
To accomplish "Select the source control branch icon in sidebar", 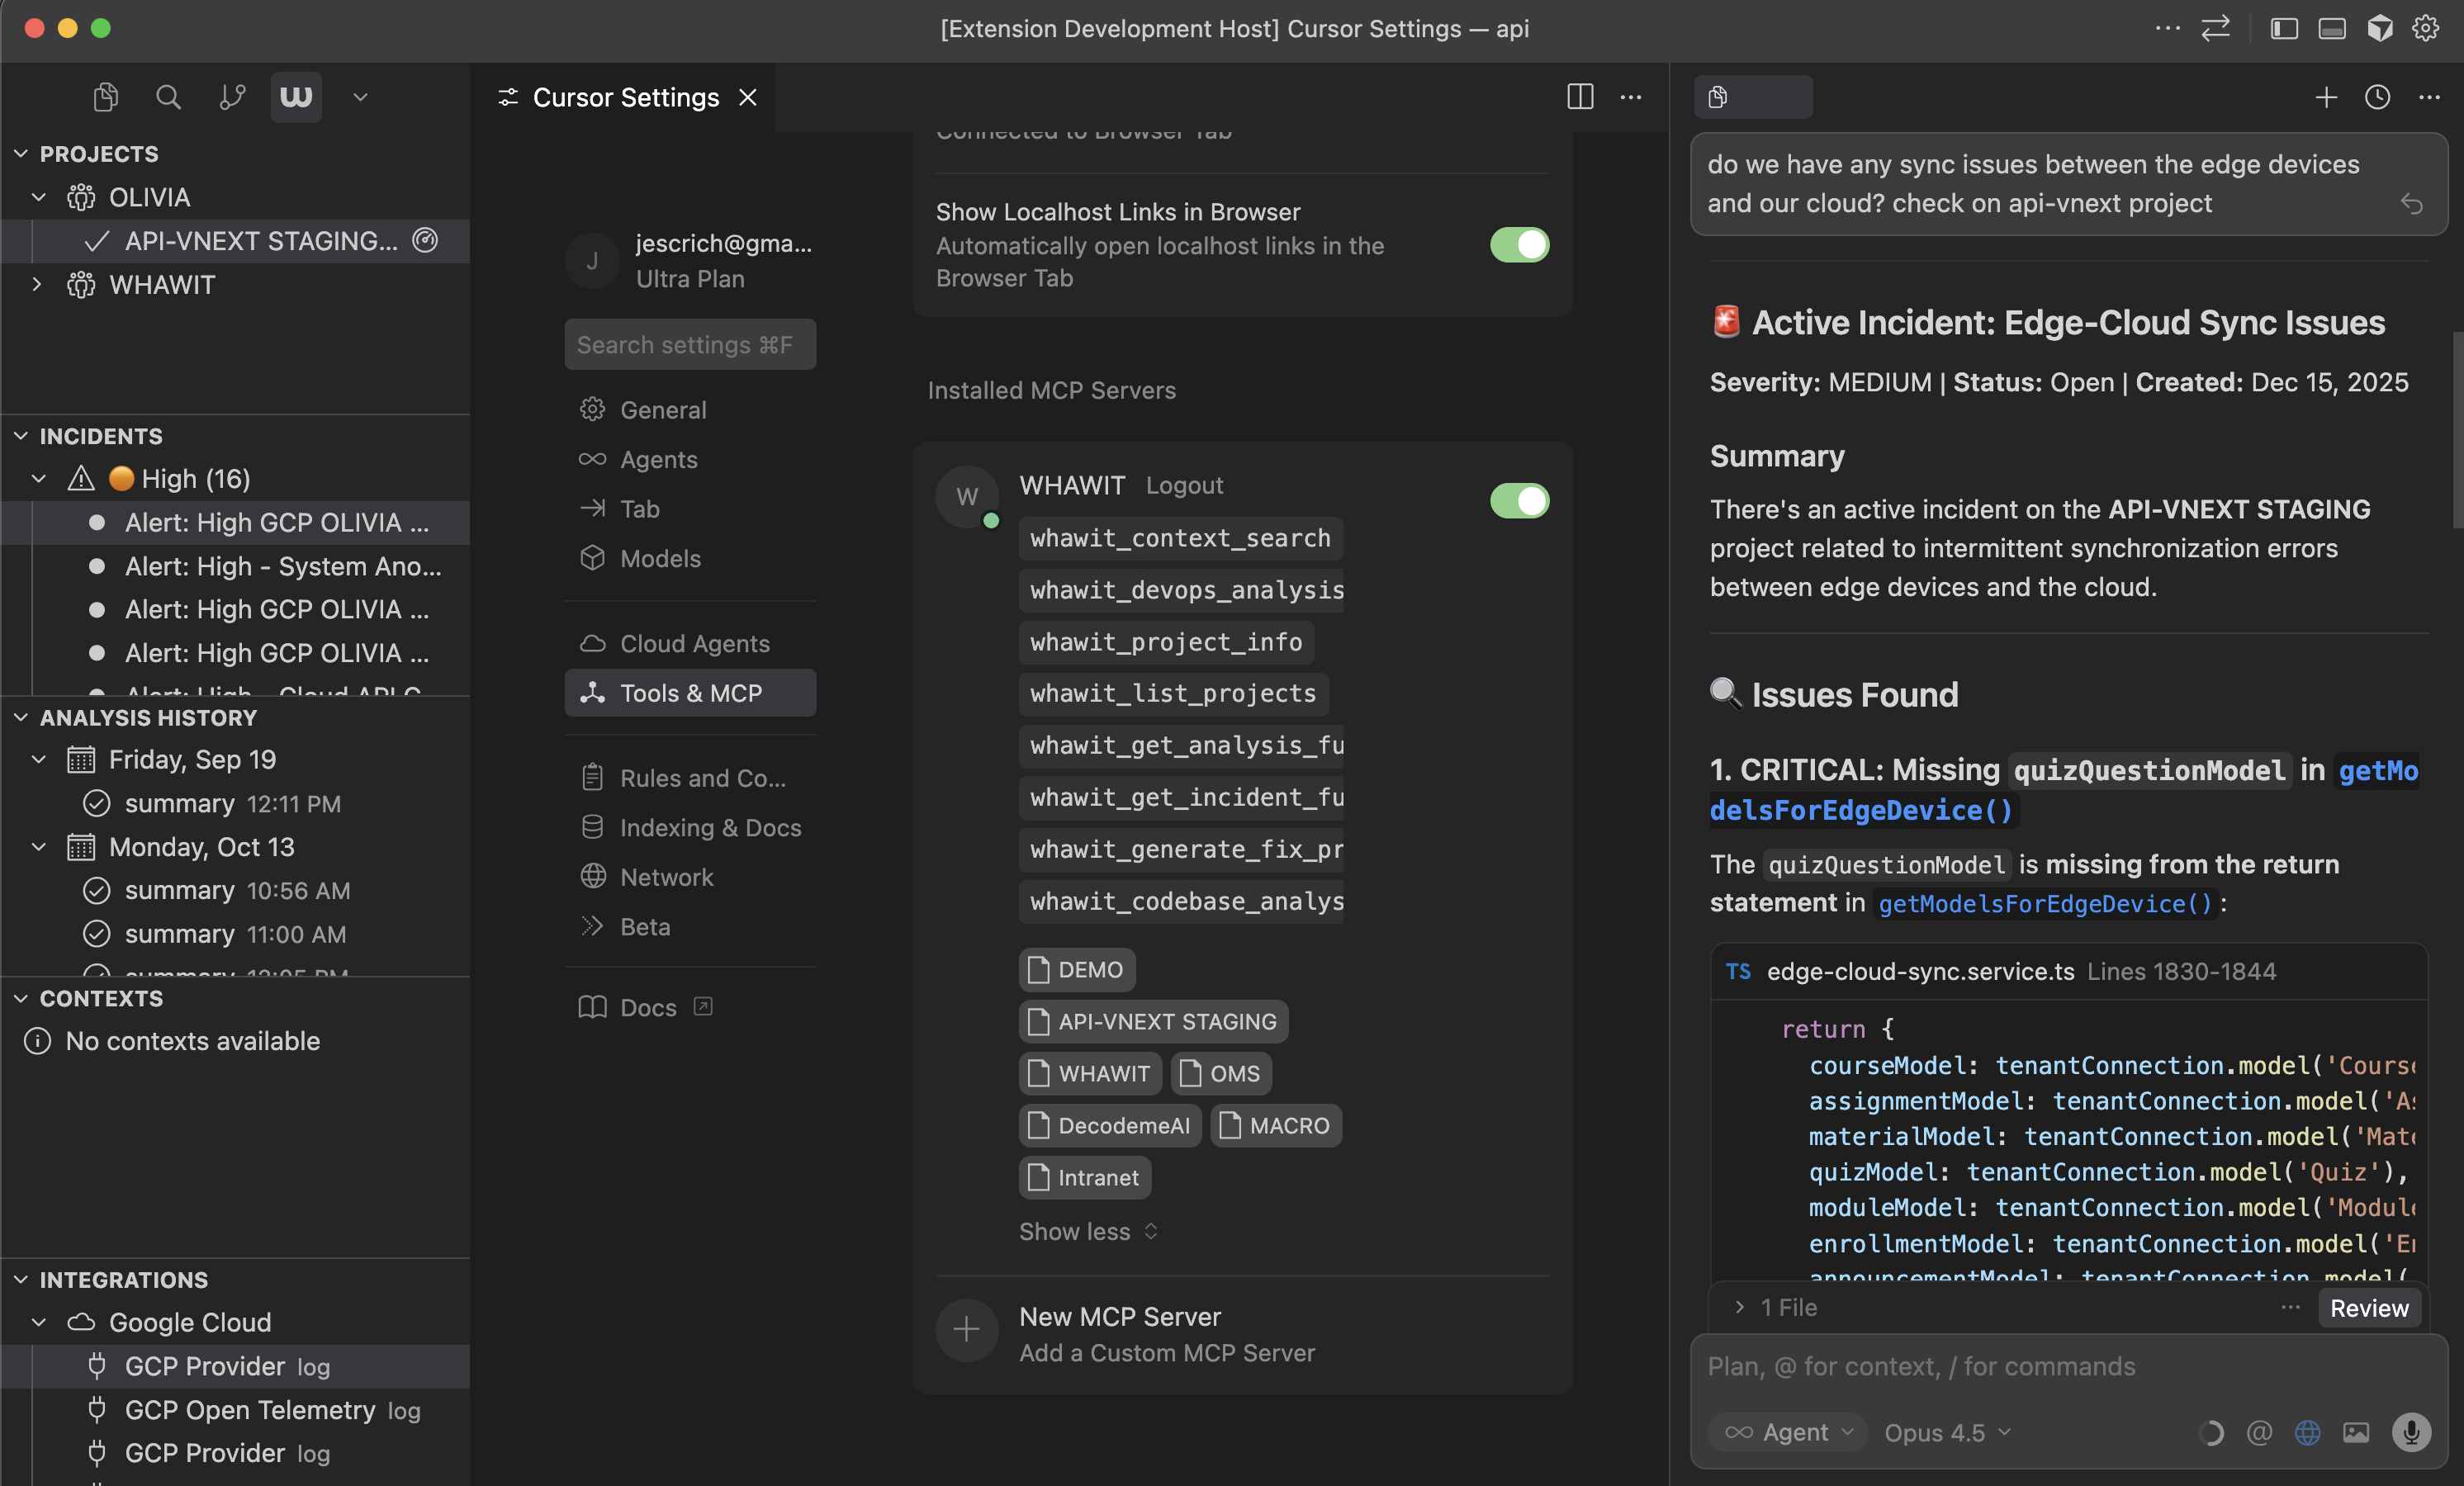I will coord(232,97).
